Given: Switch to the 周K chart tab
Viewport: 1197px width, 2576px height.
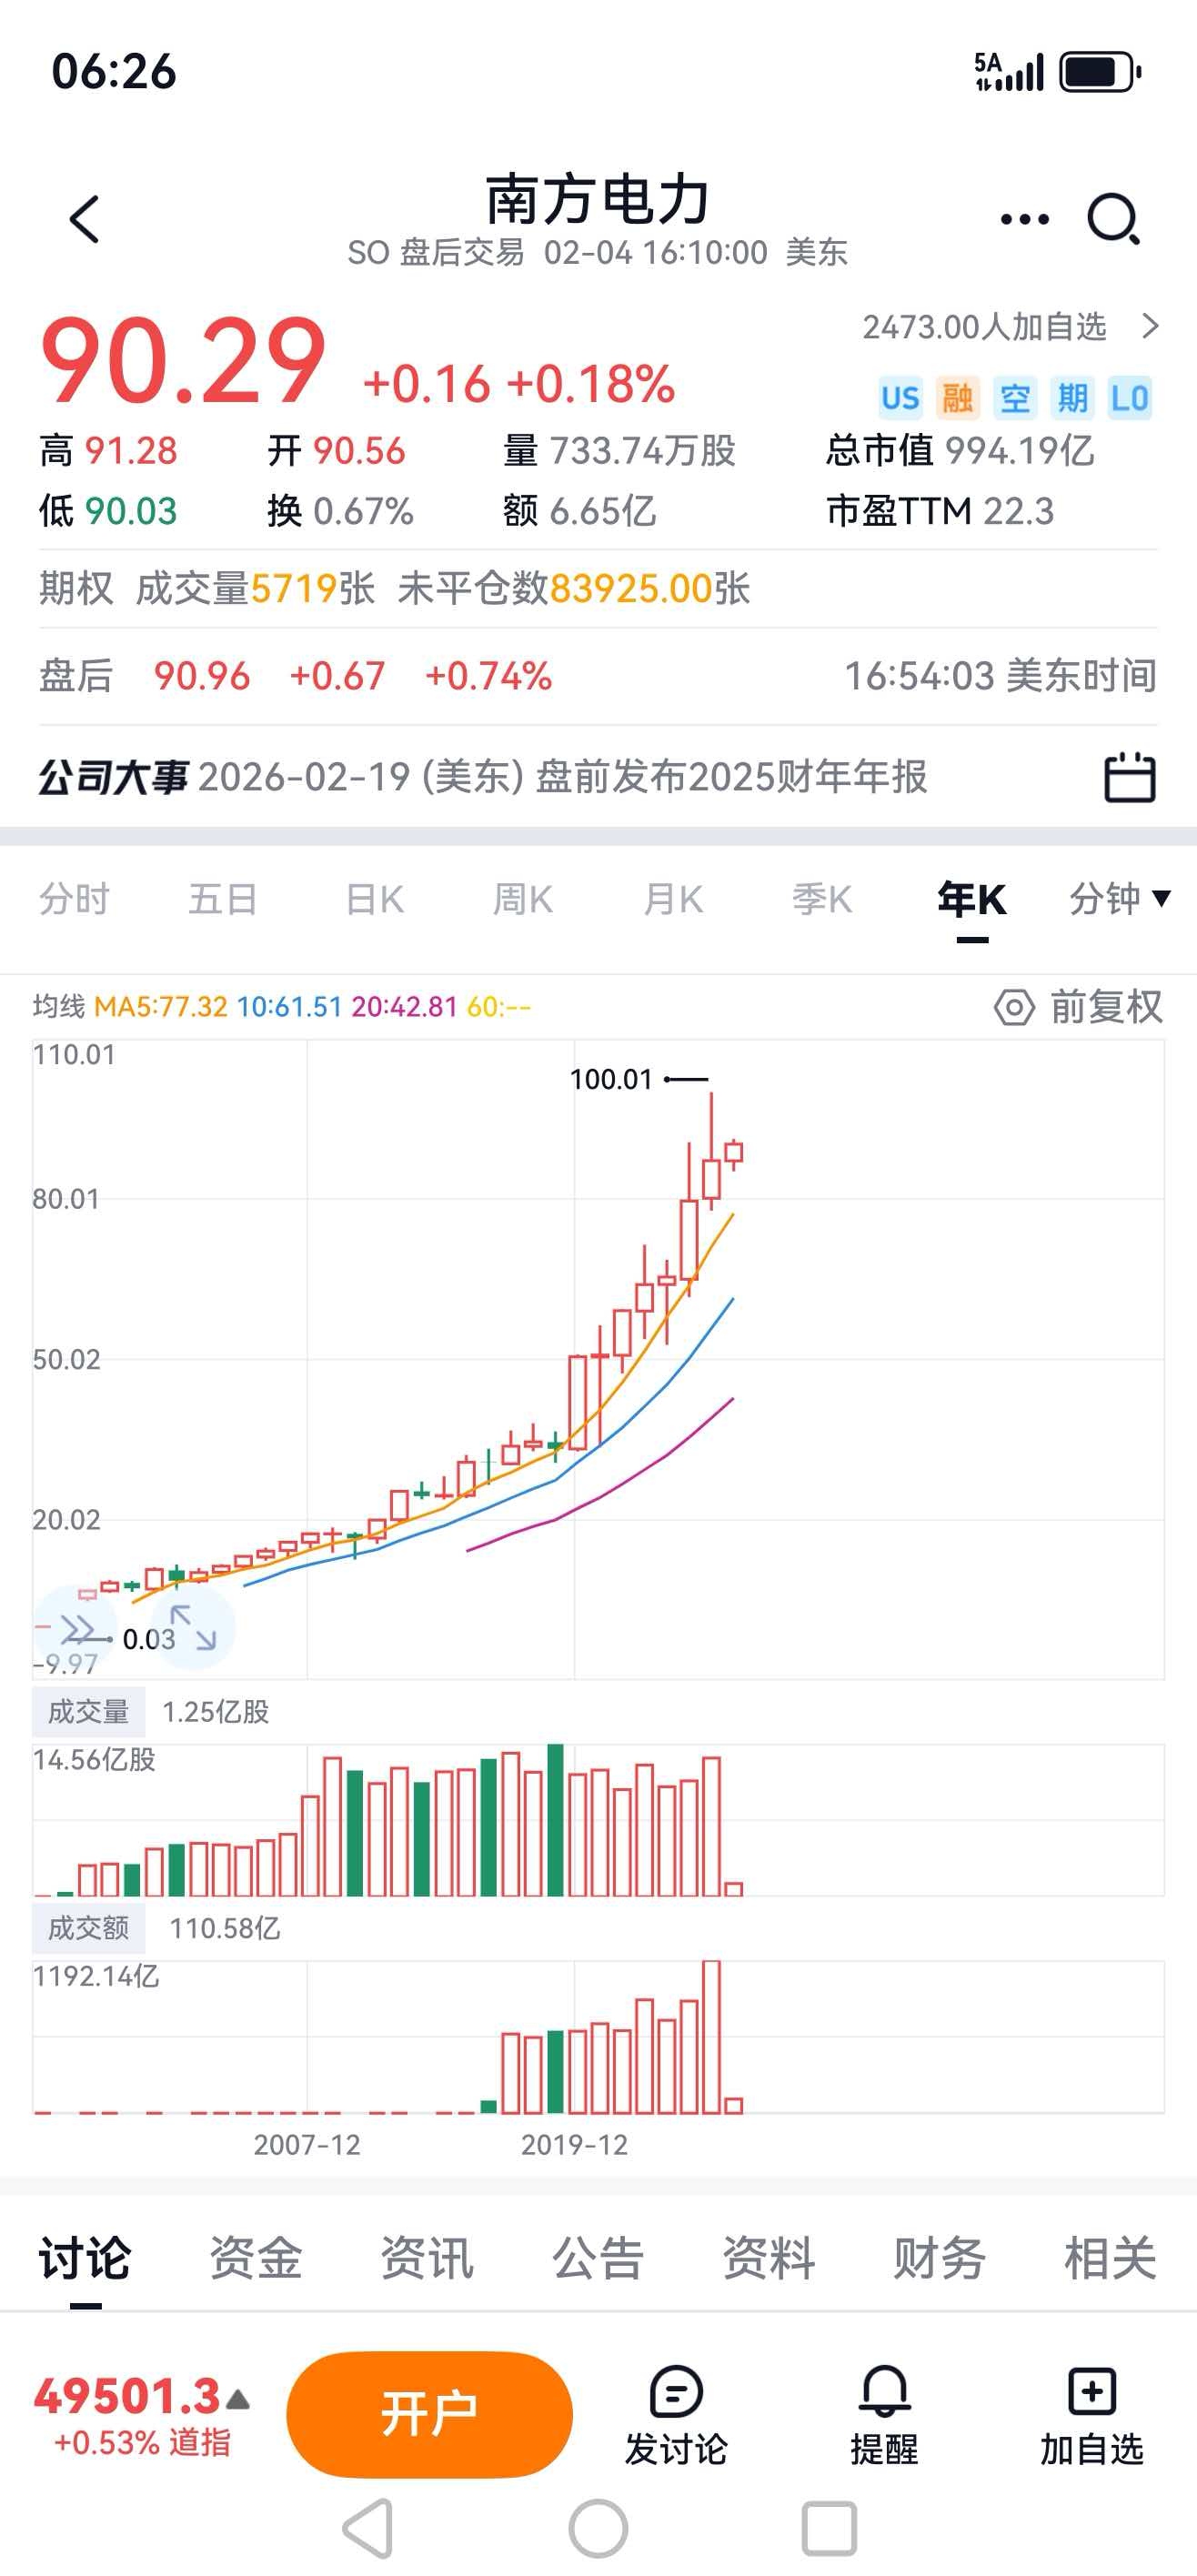Looking at the screenshot, I should (523, 899).
